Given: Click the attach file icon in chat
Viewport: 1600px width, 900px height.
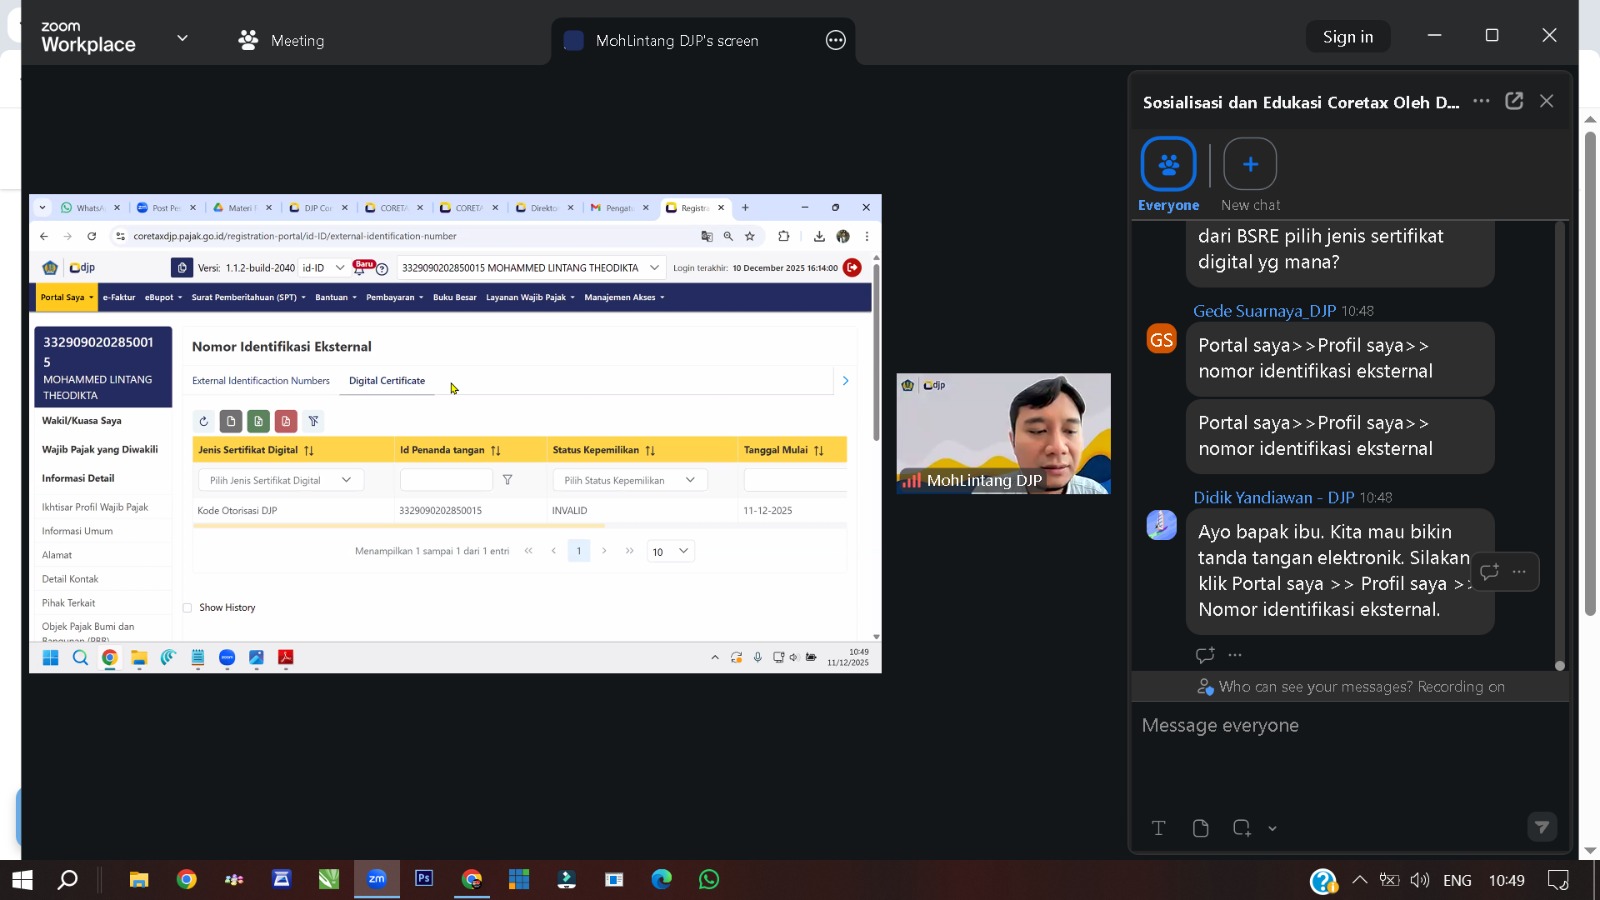Looking at the screenshot, I should point(1200,828).
